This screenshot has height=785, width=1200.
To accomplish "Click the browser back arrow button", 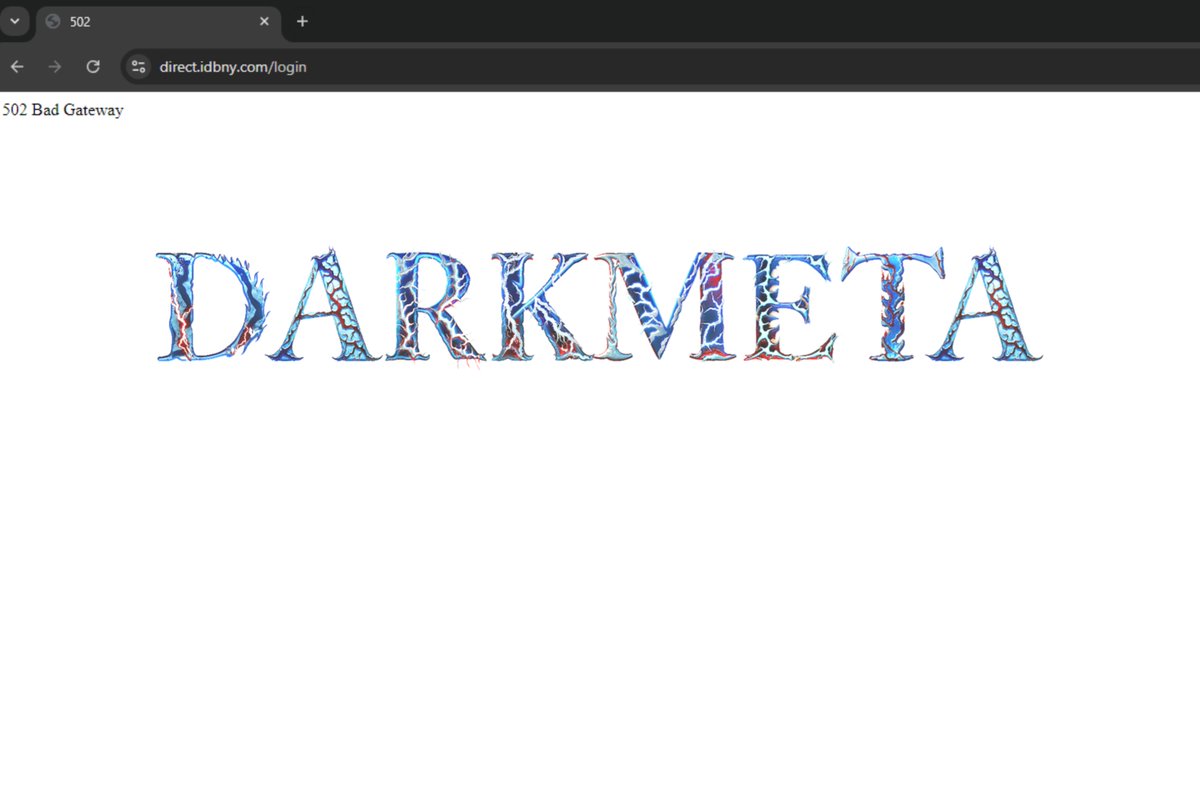I will point(16,67).
